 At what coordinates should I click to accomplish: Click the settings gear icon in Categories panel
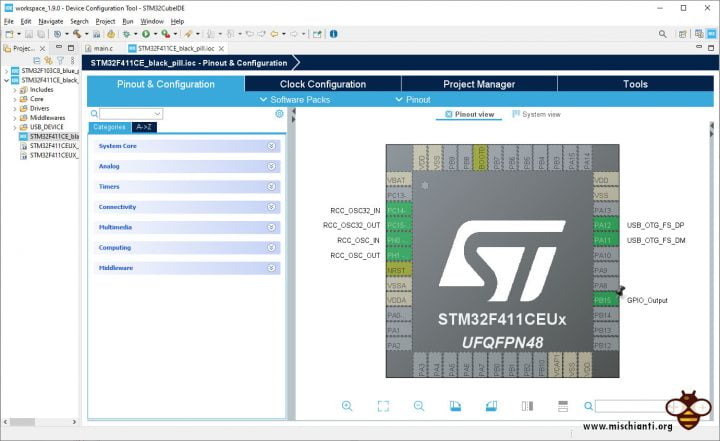point(279,113)
